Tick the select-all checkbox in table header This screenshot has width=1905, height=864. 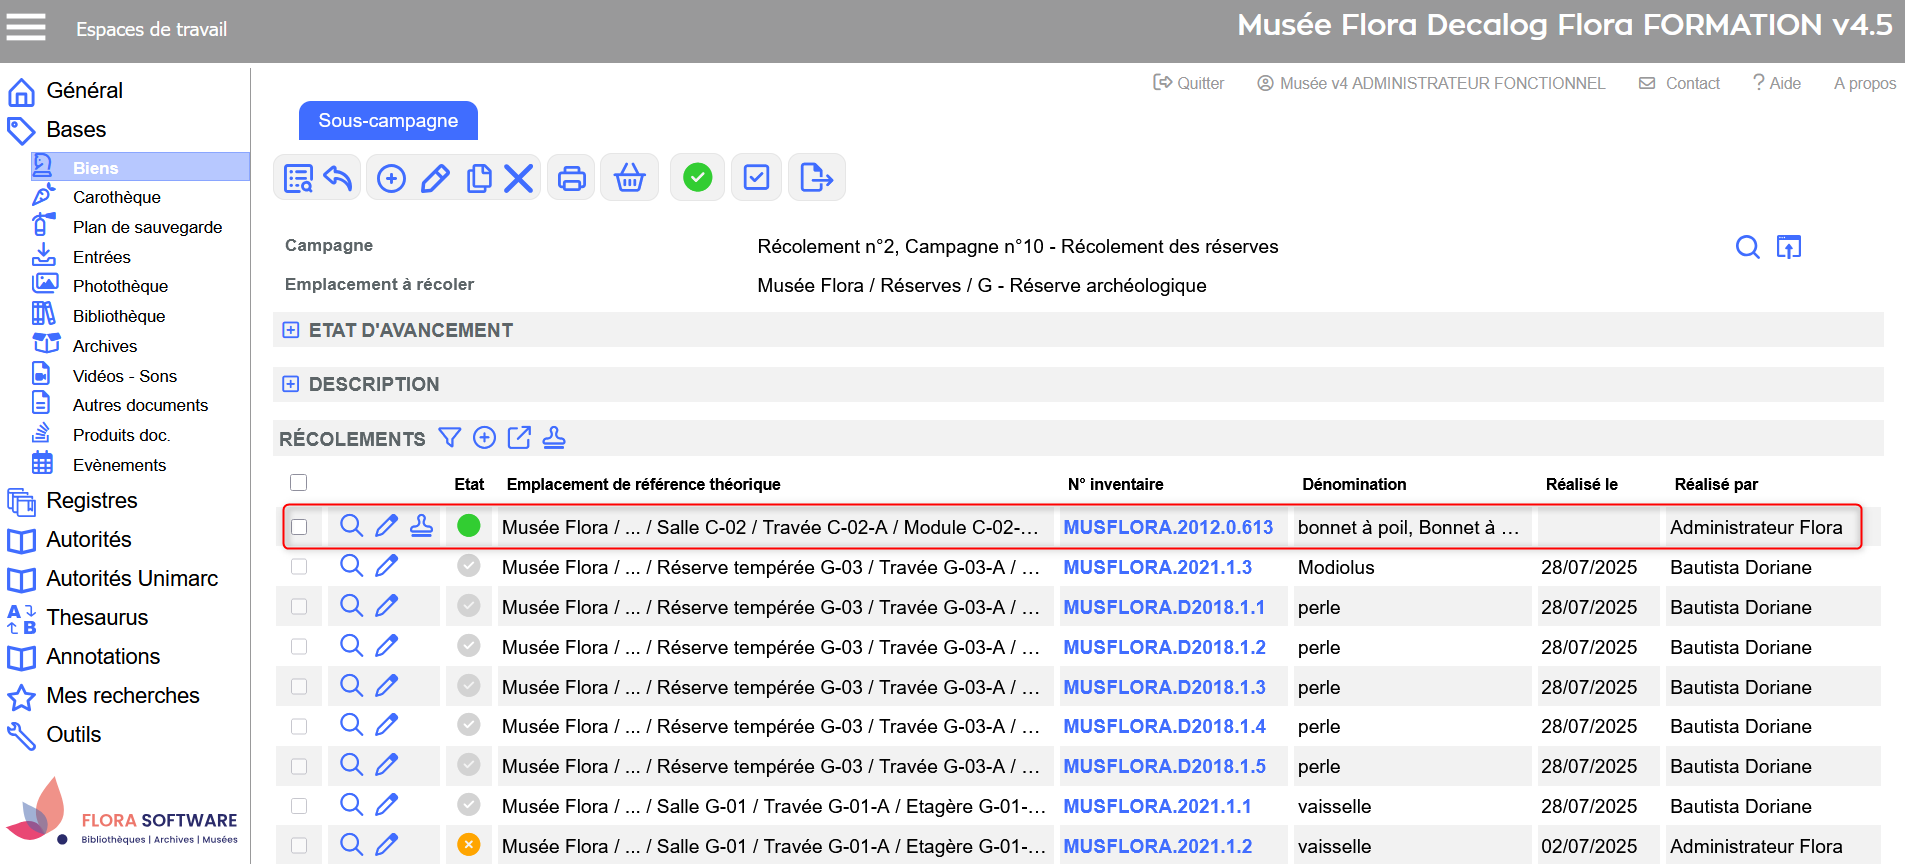[x=298, y=483]
